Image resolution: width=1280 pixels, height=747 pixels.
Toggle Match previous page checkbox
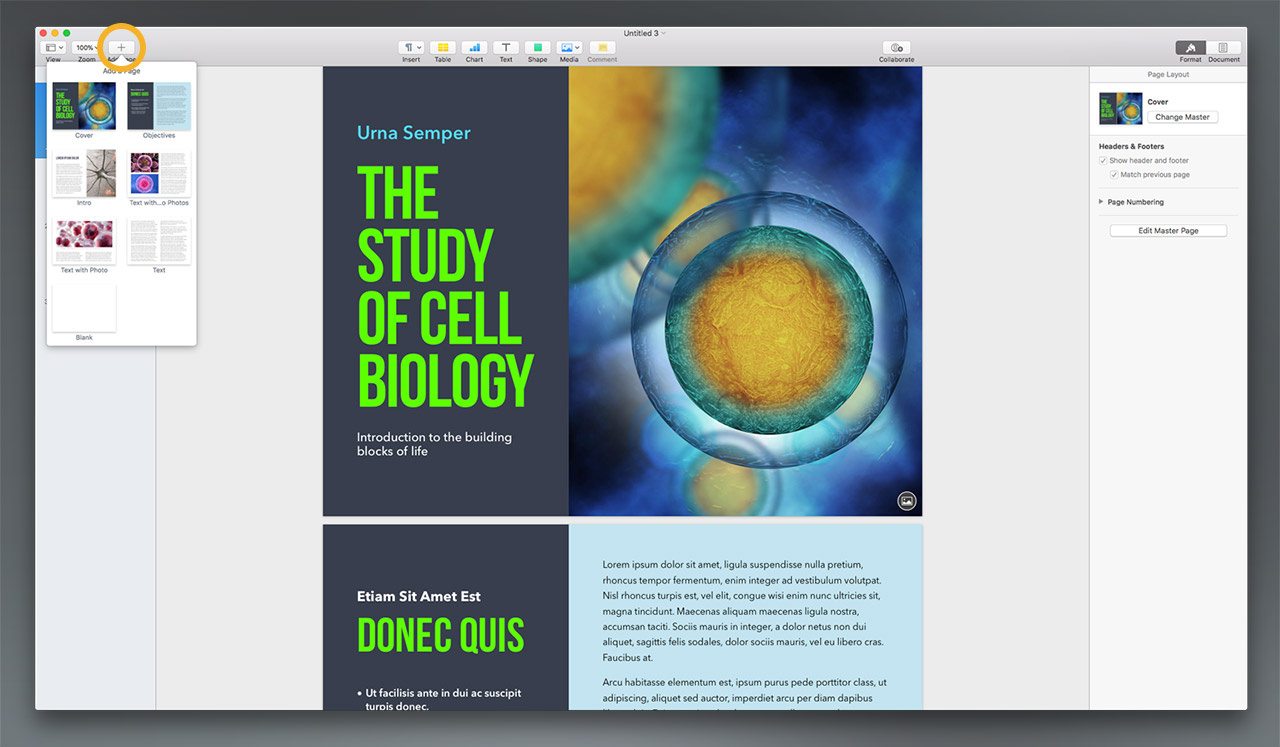tap(1114, 174)
